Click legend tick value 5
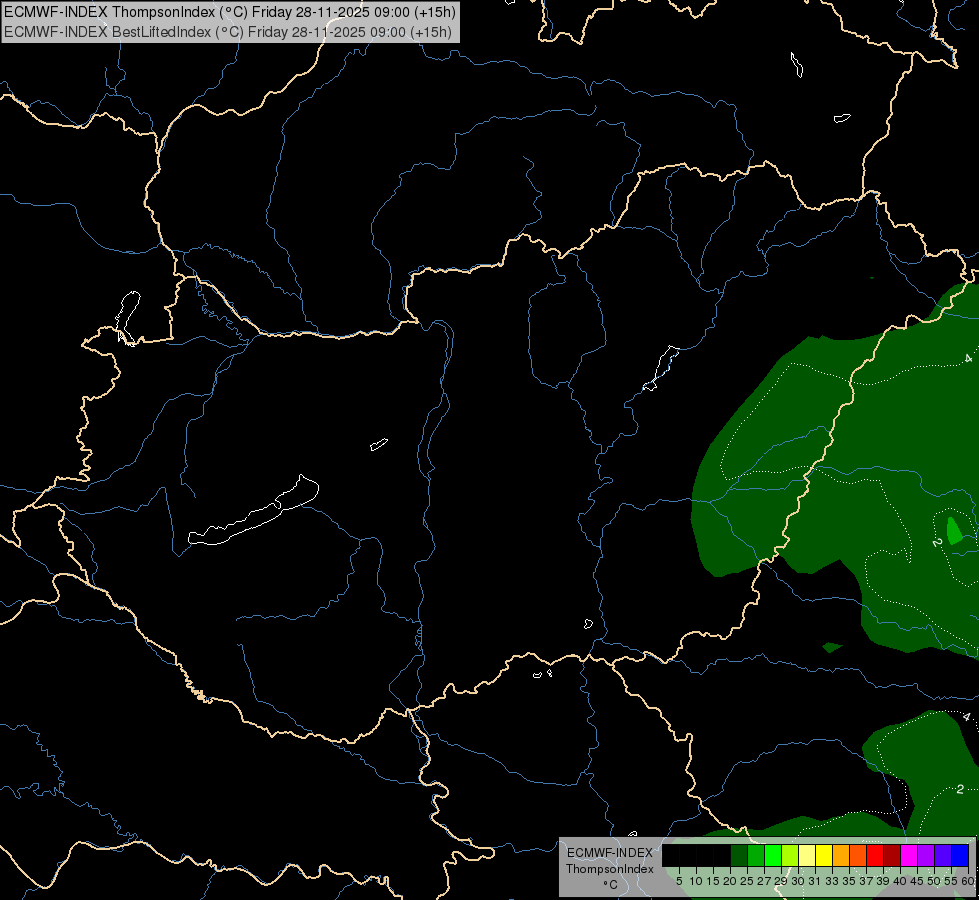Screen dimensions: 979x900 [679, 881]
